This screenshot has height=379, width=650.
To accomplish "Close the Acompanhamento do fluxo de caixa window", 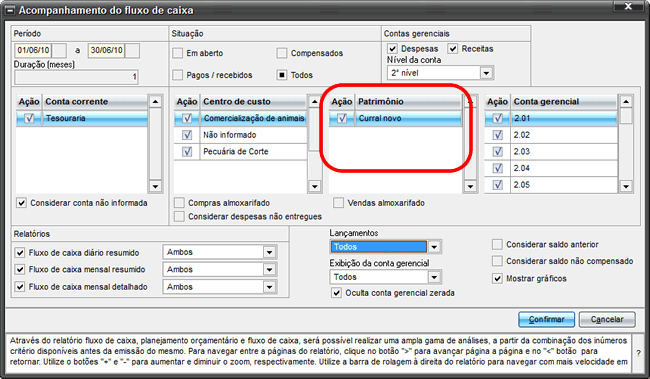I will click(628, 6).
